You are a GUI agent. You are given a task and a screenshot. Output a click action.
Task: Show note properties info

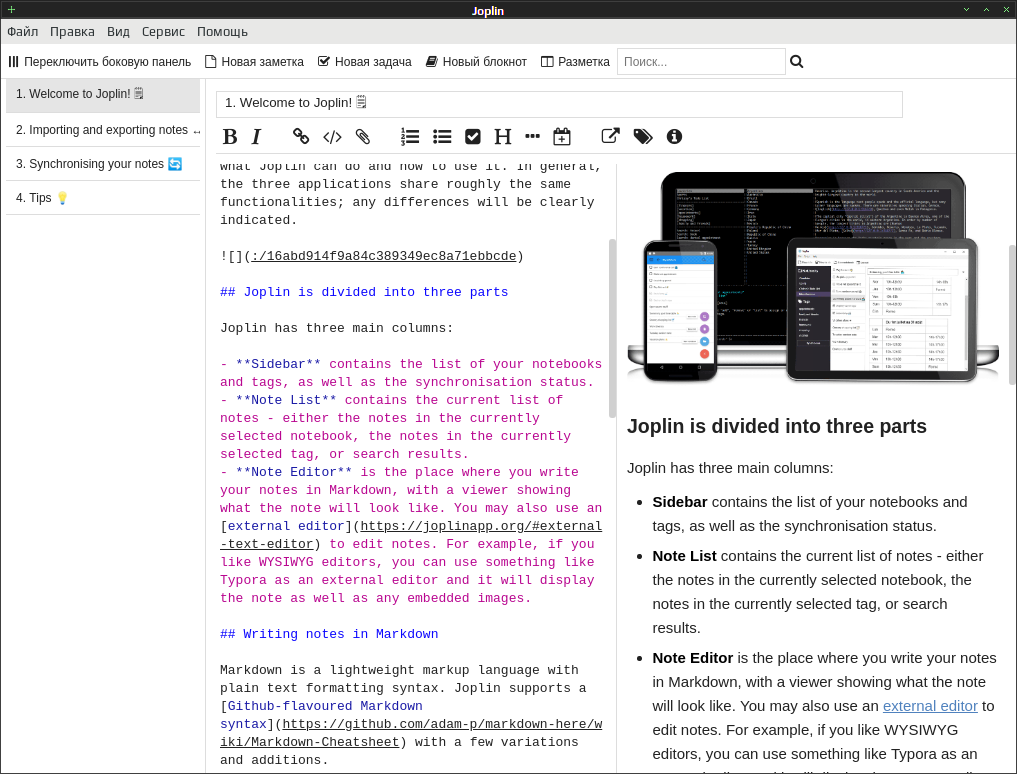pyautogui.click(x=675, y=136)
